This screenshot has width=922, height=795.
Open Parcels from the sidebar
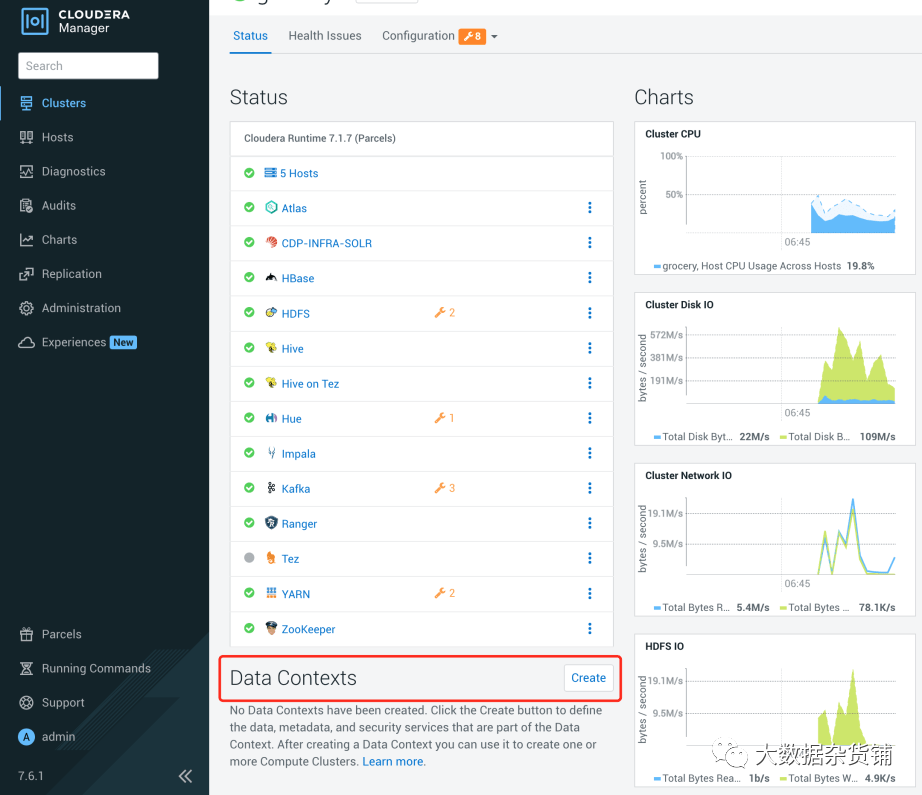pos(61,634)
